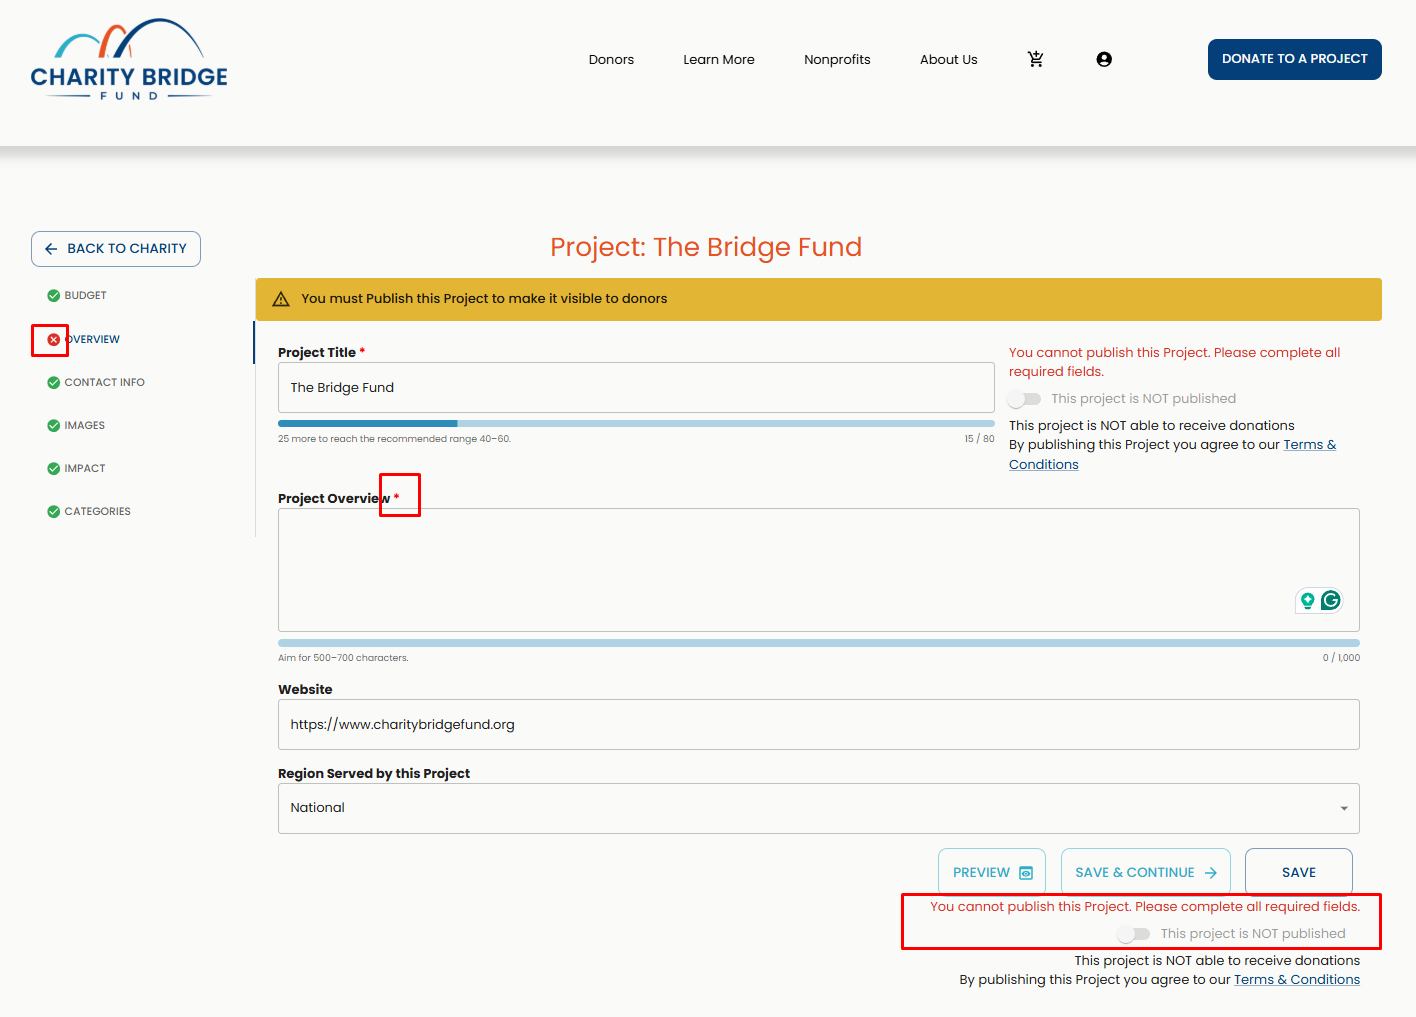Click the 'Project: The Bridge Fund' heading
The width and height of the screenshot is (1416, 1017).
tap(706, 247)
